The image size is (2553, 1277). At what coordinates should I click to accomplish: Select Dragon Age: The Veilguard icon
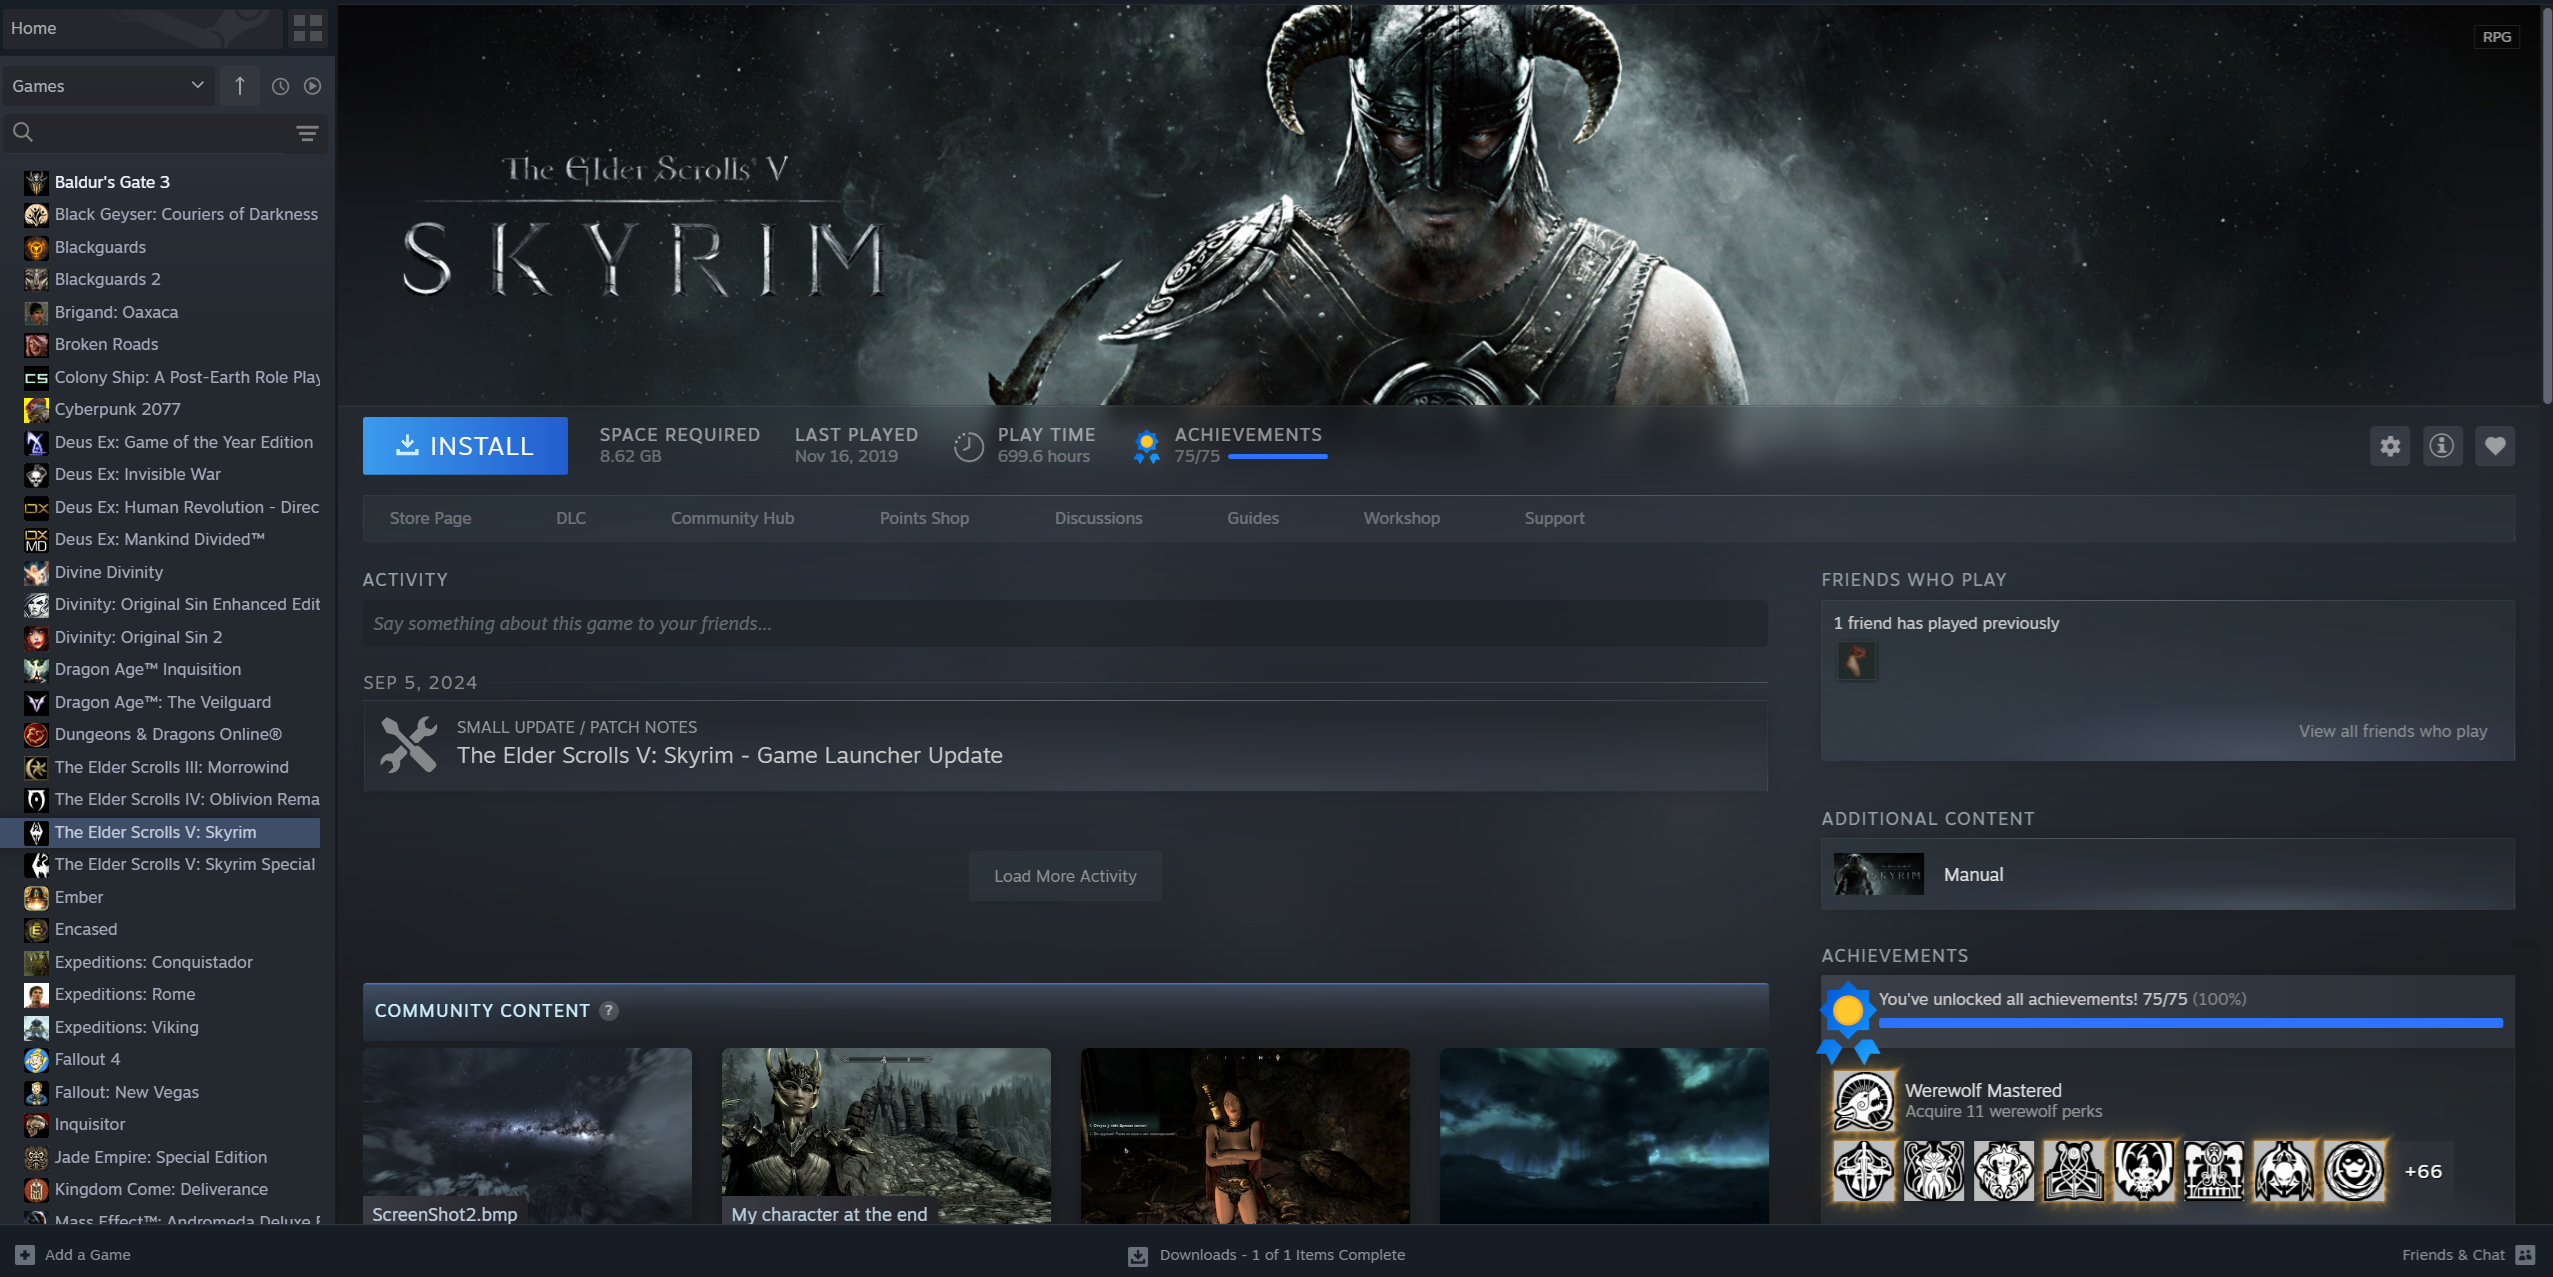point(36,703)
